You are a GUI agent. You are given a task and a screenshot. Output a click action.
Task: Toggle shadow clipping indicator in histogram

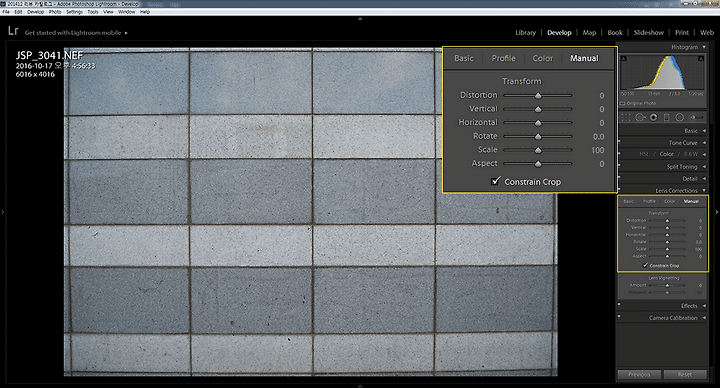(x=624, y=58)
